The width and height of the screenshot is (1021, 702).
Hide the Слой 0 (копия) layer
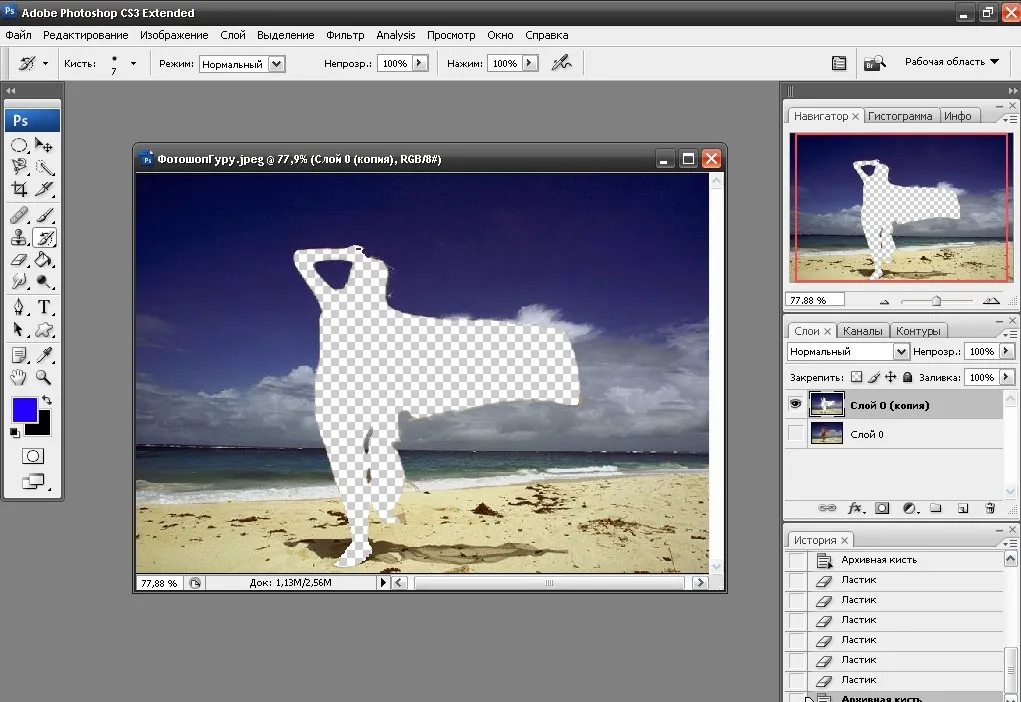tap(795, 404)
